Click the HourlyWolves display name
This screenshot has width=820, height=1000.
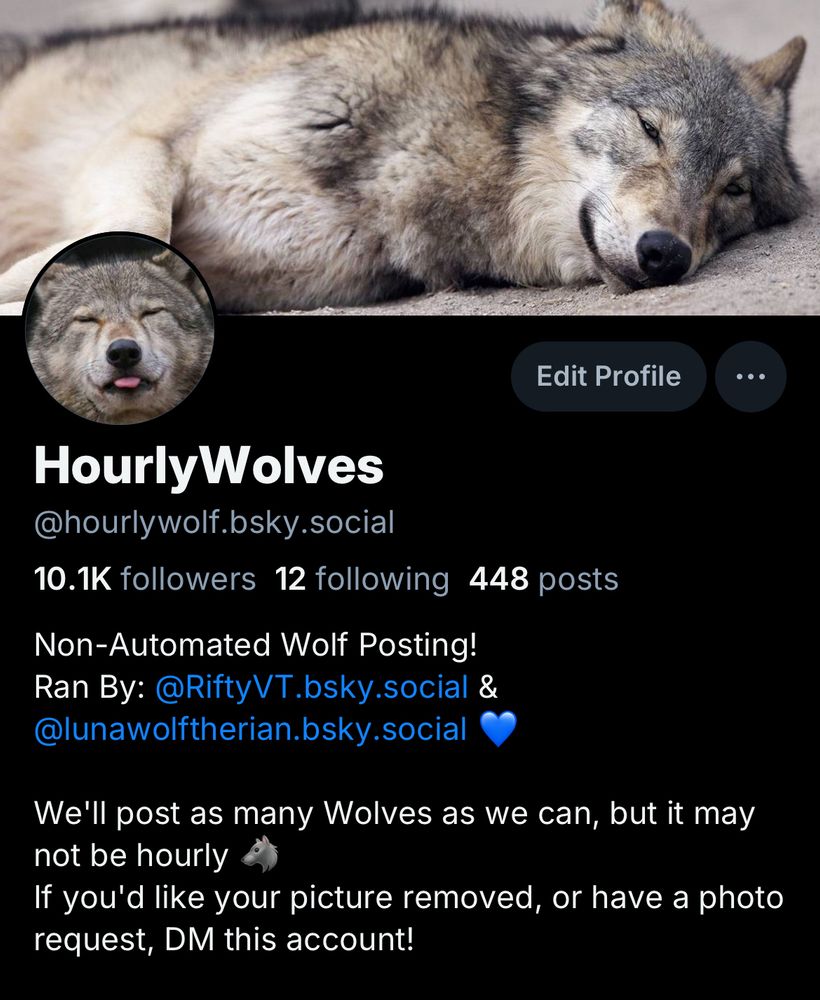tap(209, 466)
